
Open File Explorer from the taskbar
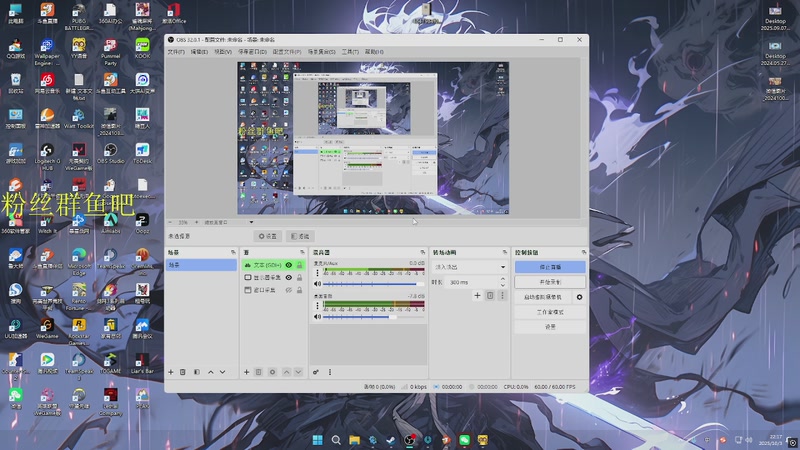[x=355, y=440]
